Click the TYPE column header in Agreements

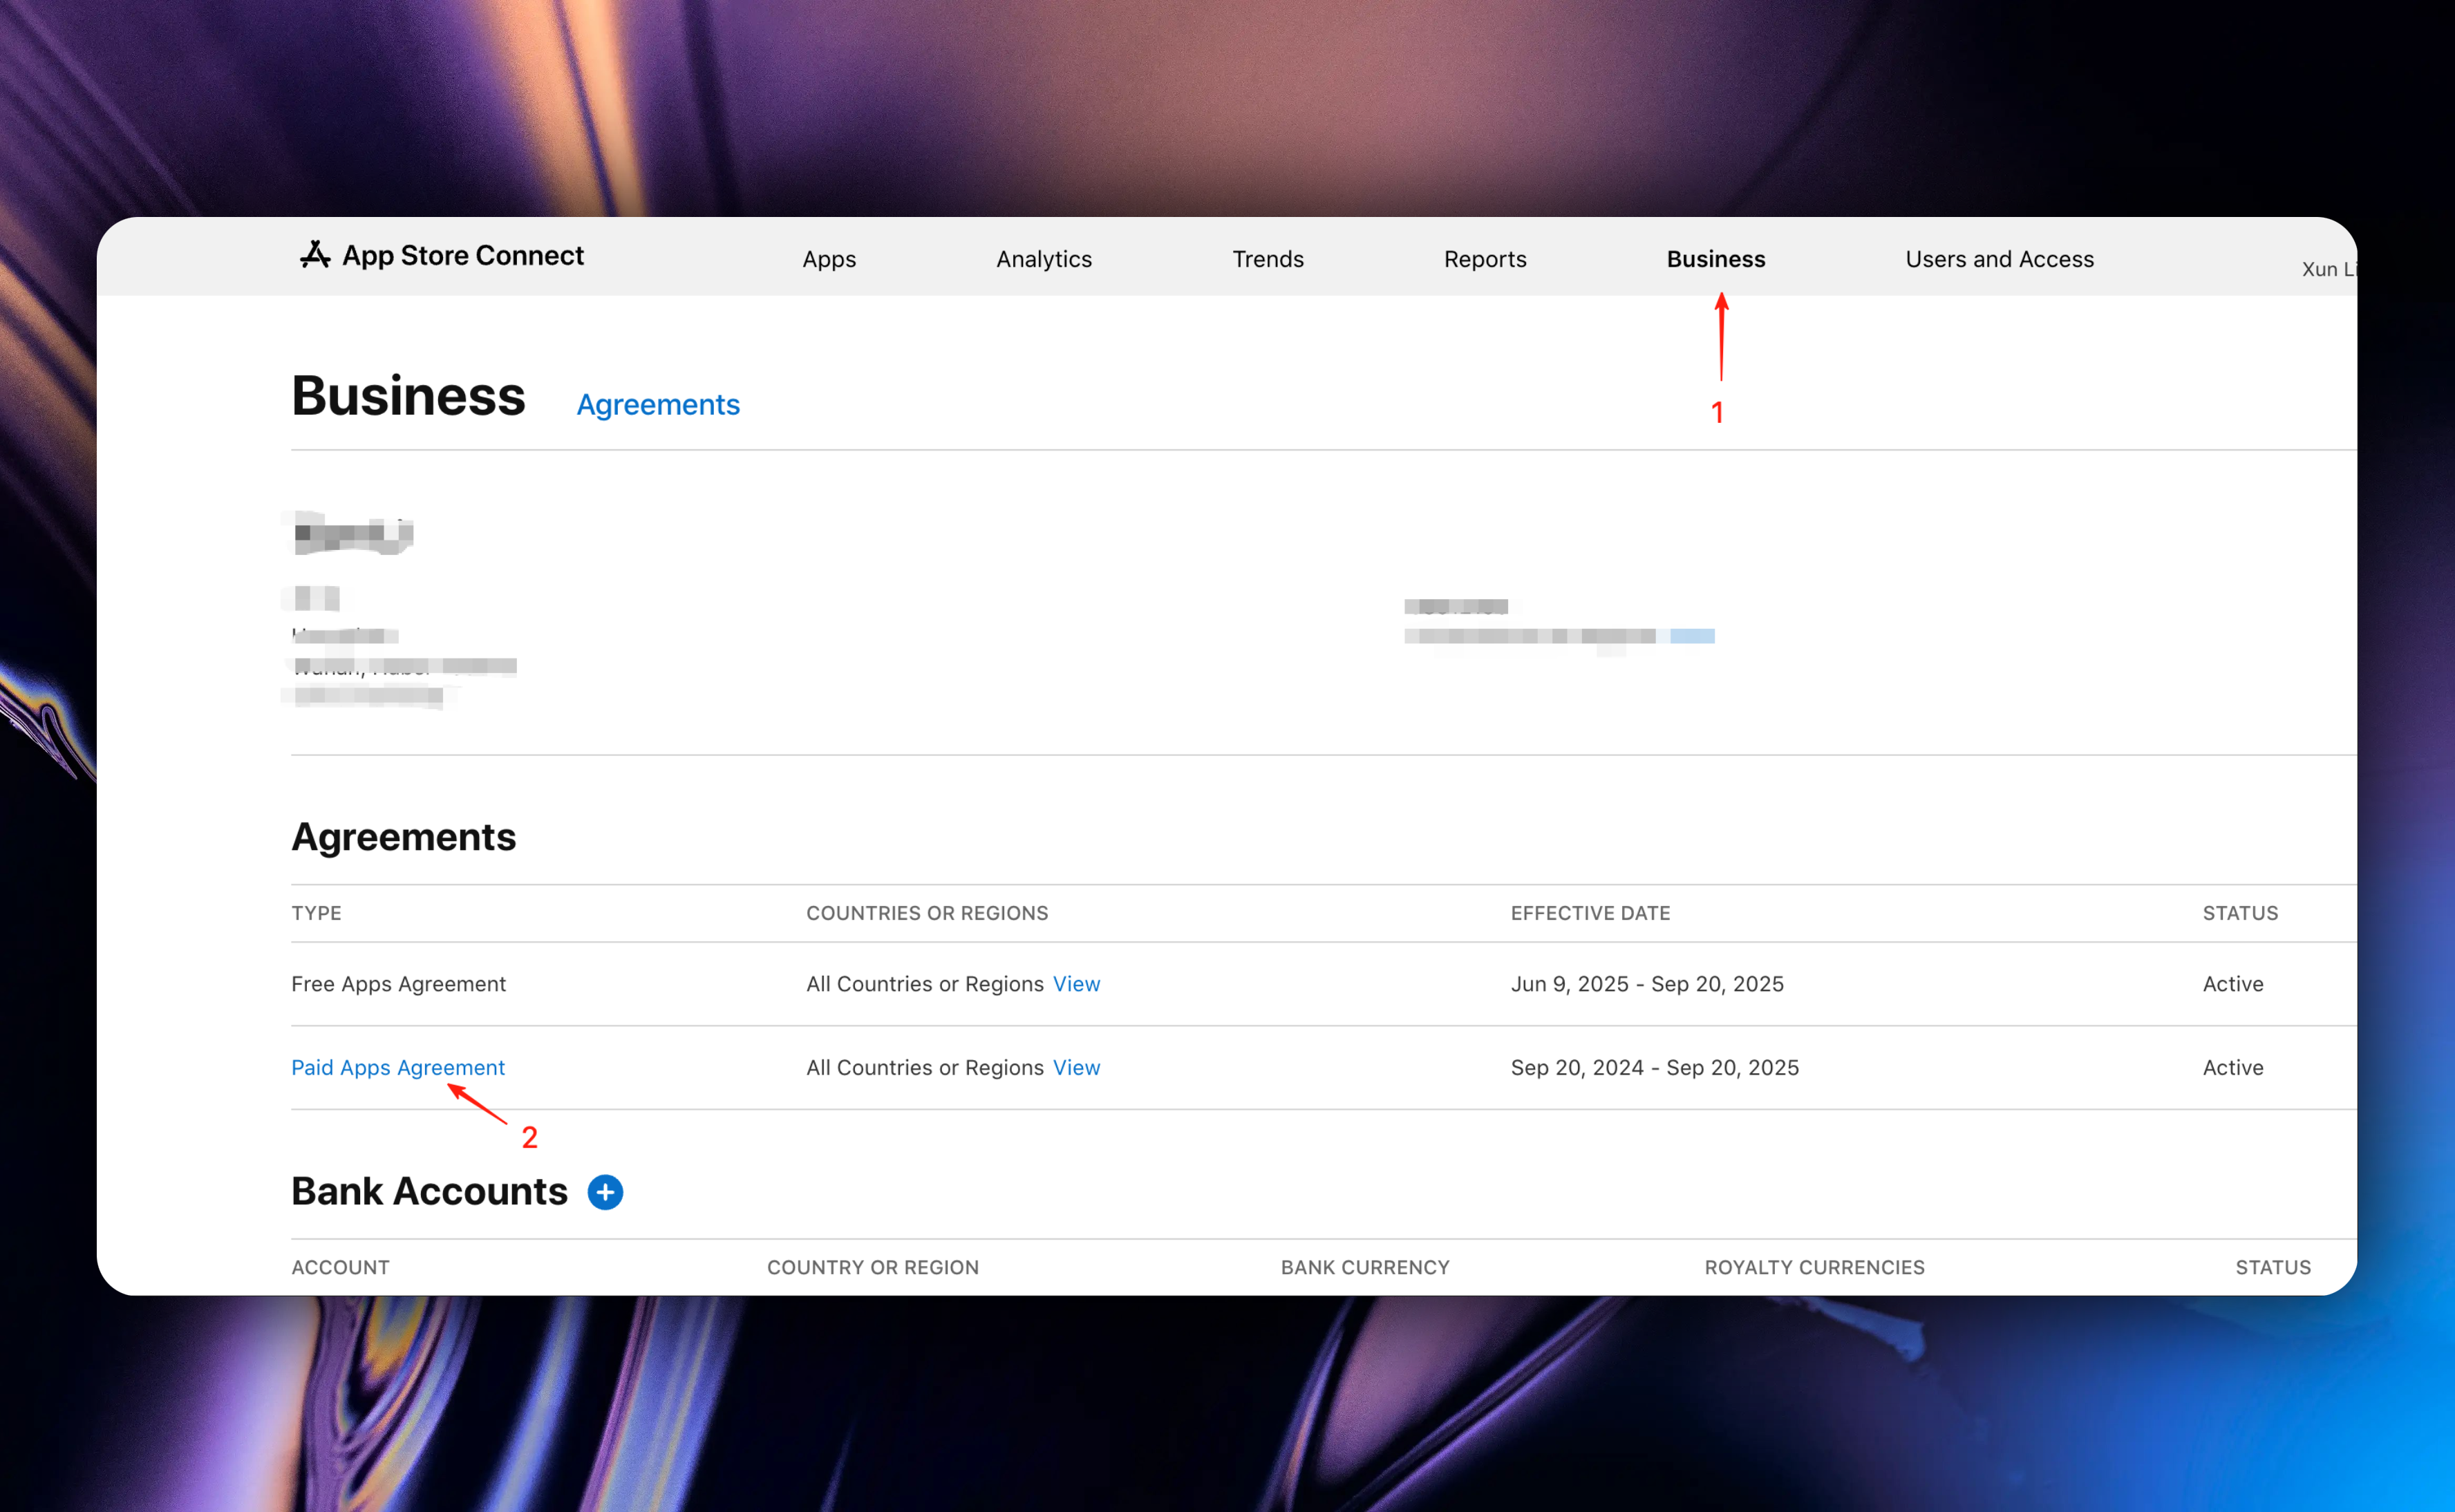coord(316,913)
